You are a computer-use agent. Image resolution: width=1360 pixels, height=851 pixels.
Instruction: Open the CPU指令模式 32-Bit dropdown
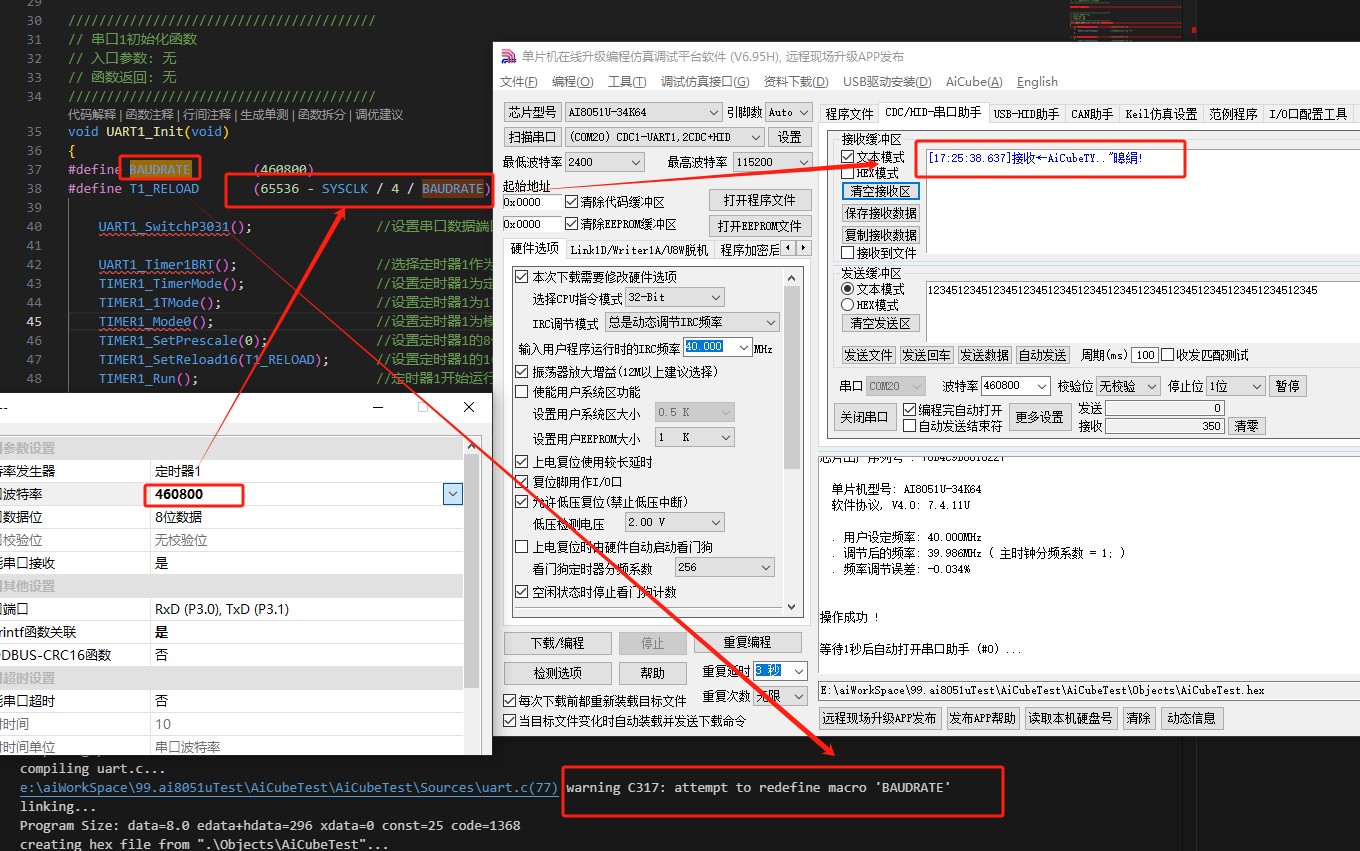coord(716,298)
